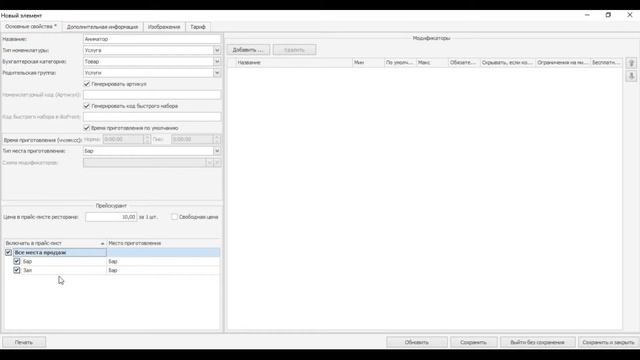640x360 pixels.
Task: Sort by Включать в прайс-лист column header
Action: tap(55, 243)
